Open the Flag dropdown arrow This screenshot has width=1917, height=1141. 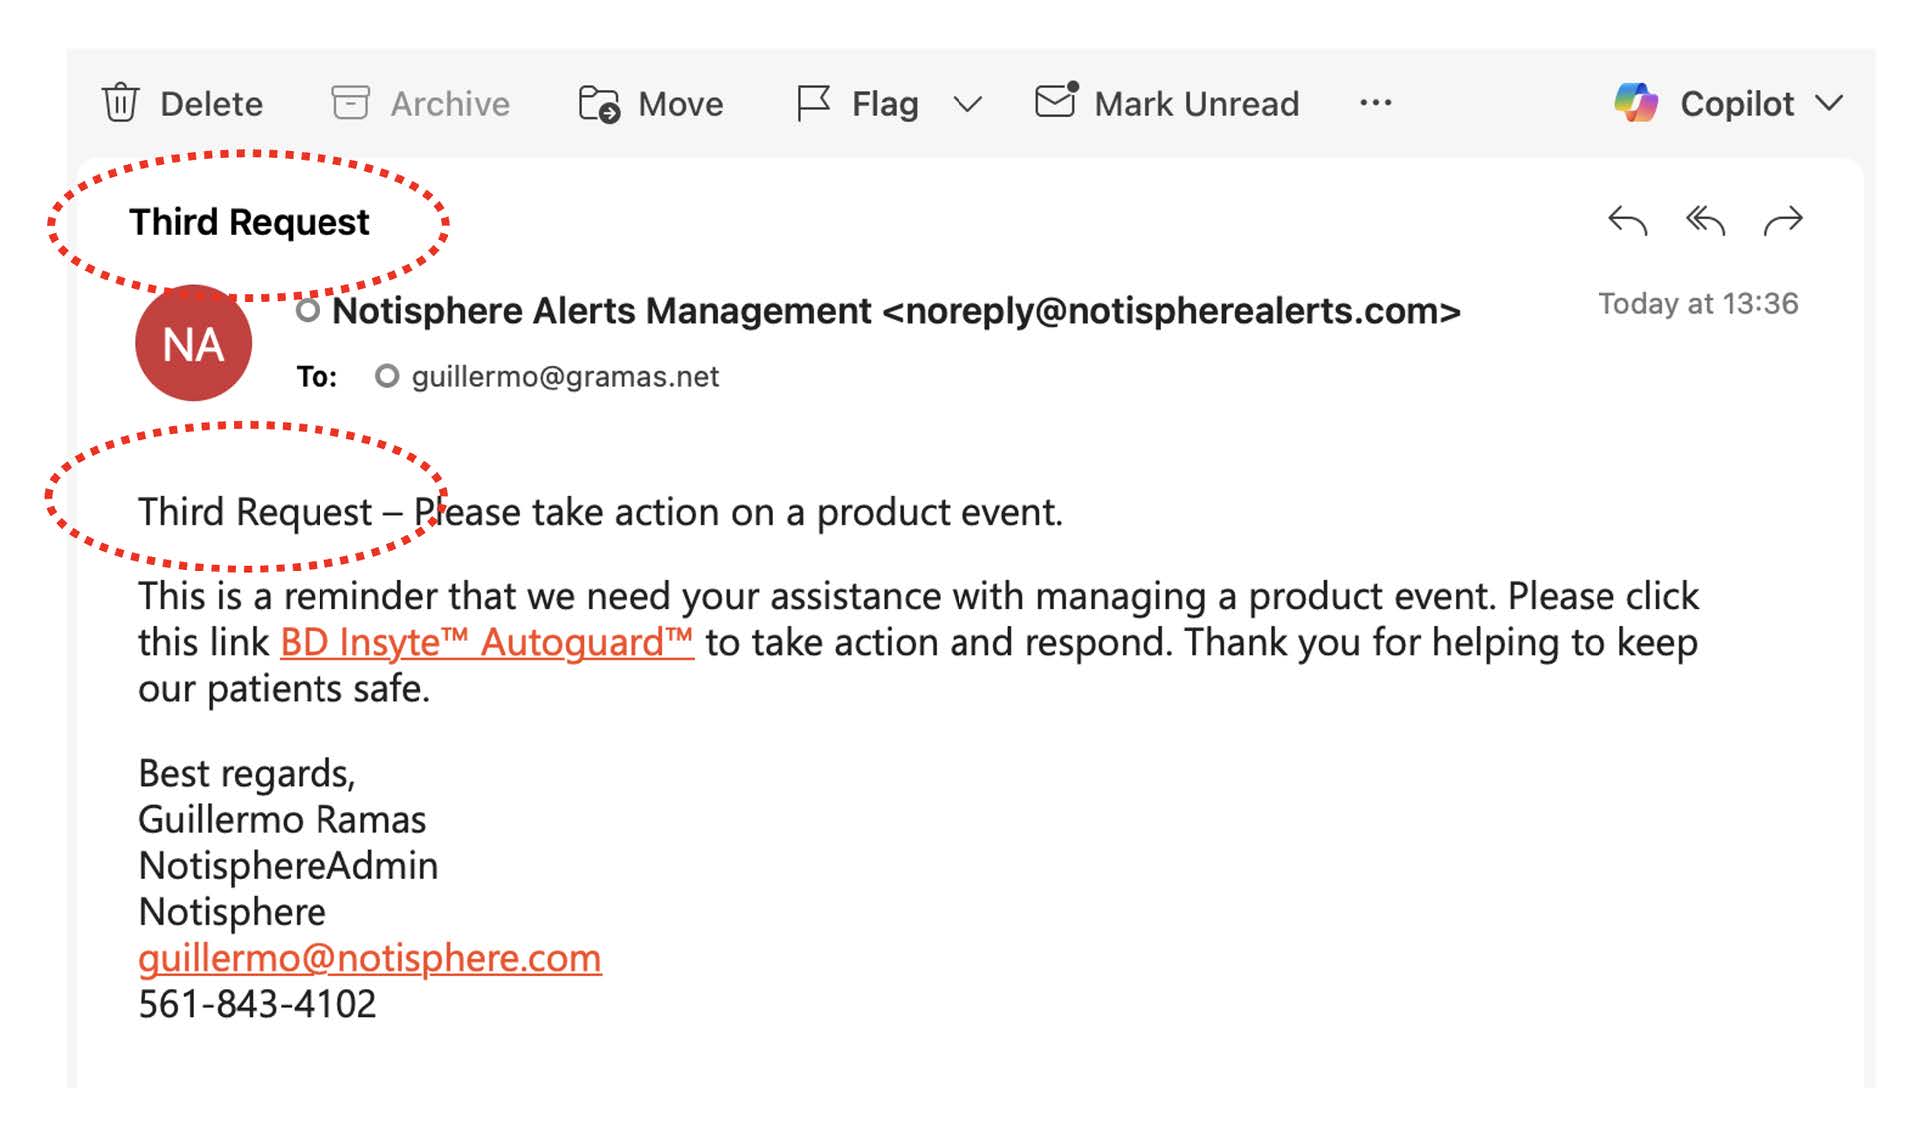coord(967,104)
